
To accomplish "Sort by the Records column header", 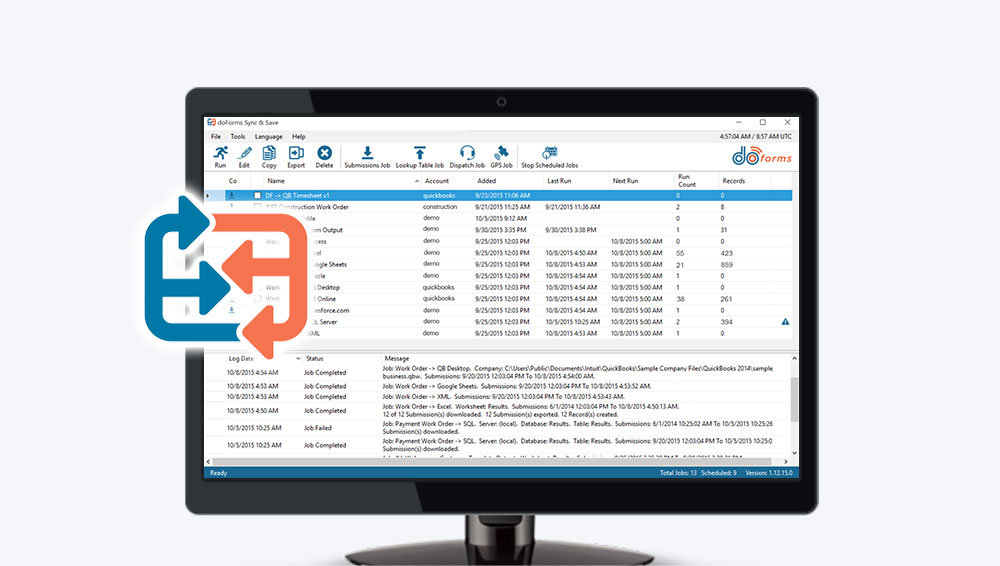I will 733,181.
